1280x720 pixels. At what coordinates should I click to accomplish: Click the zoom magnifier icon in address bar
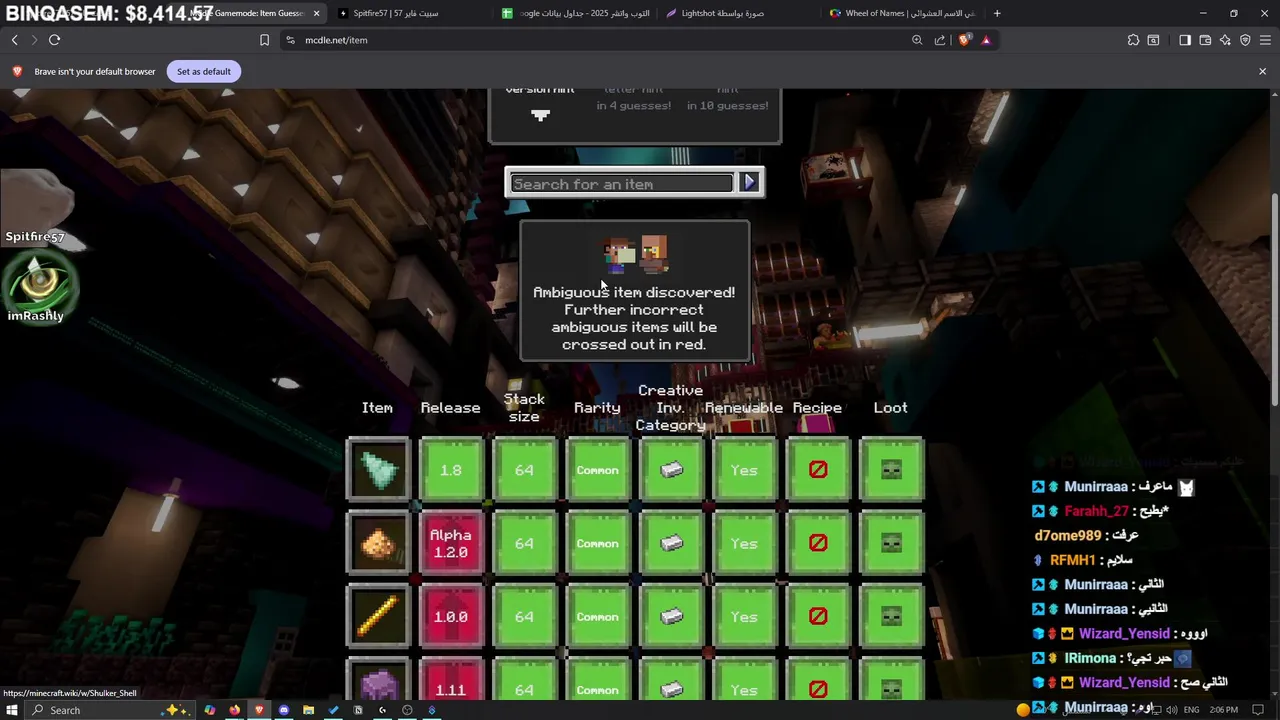917,40
